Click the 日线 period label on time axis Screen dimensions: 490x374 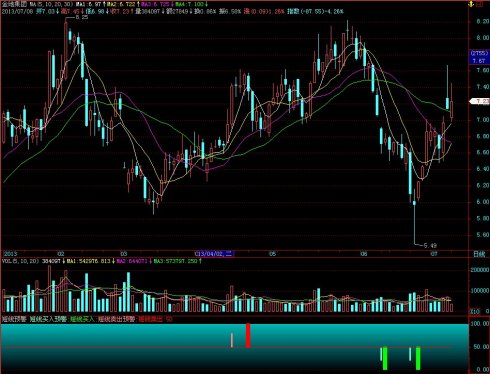(479, 254)
